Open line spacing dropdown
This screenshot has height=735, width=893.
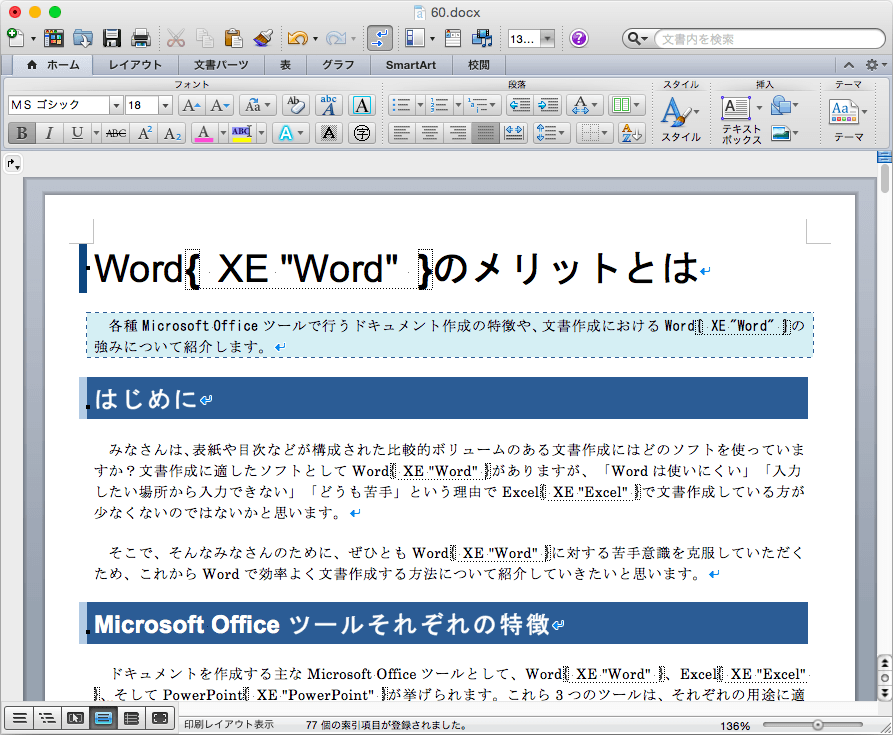coord(551,133)
